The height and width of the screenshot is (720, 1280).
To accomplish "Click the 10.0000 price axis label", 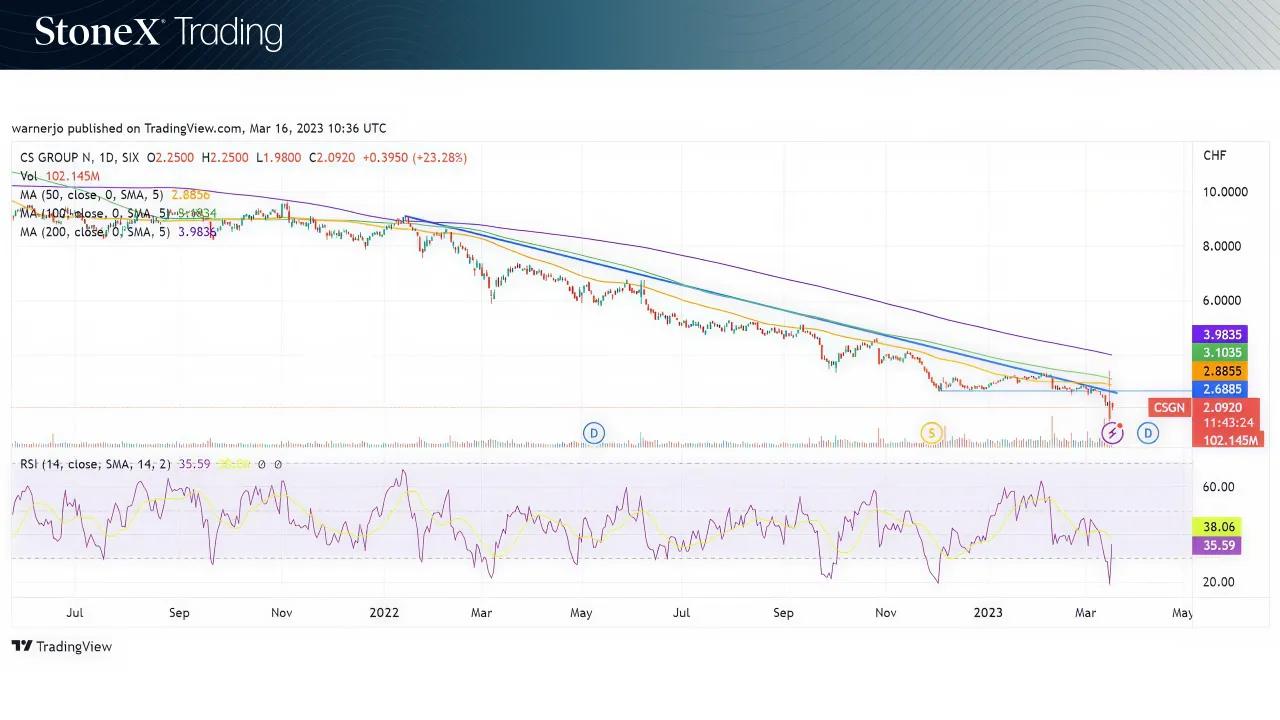I will [1225, 192].
